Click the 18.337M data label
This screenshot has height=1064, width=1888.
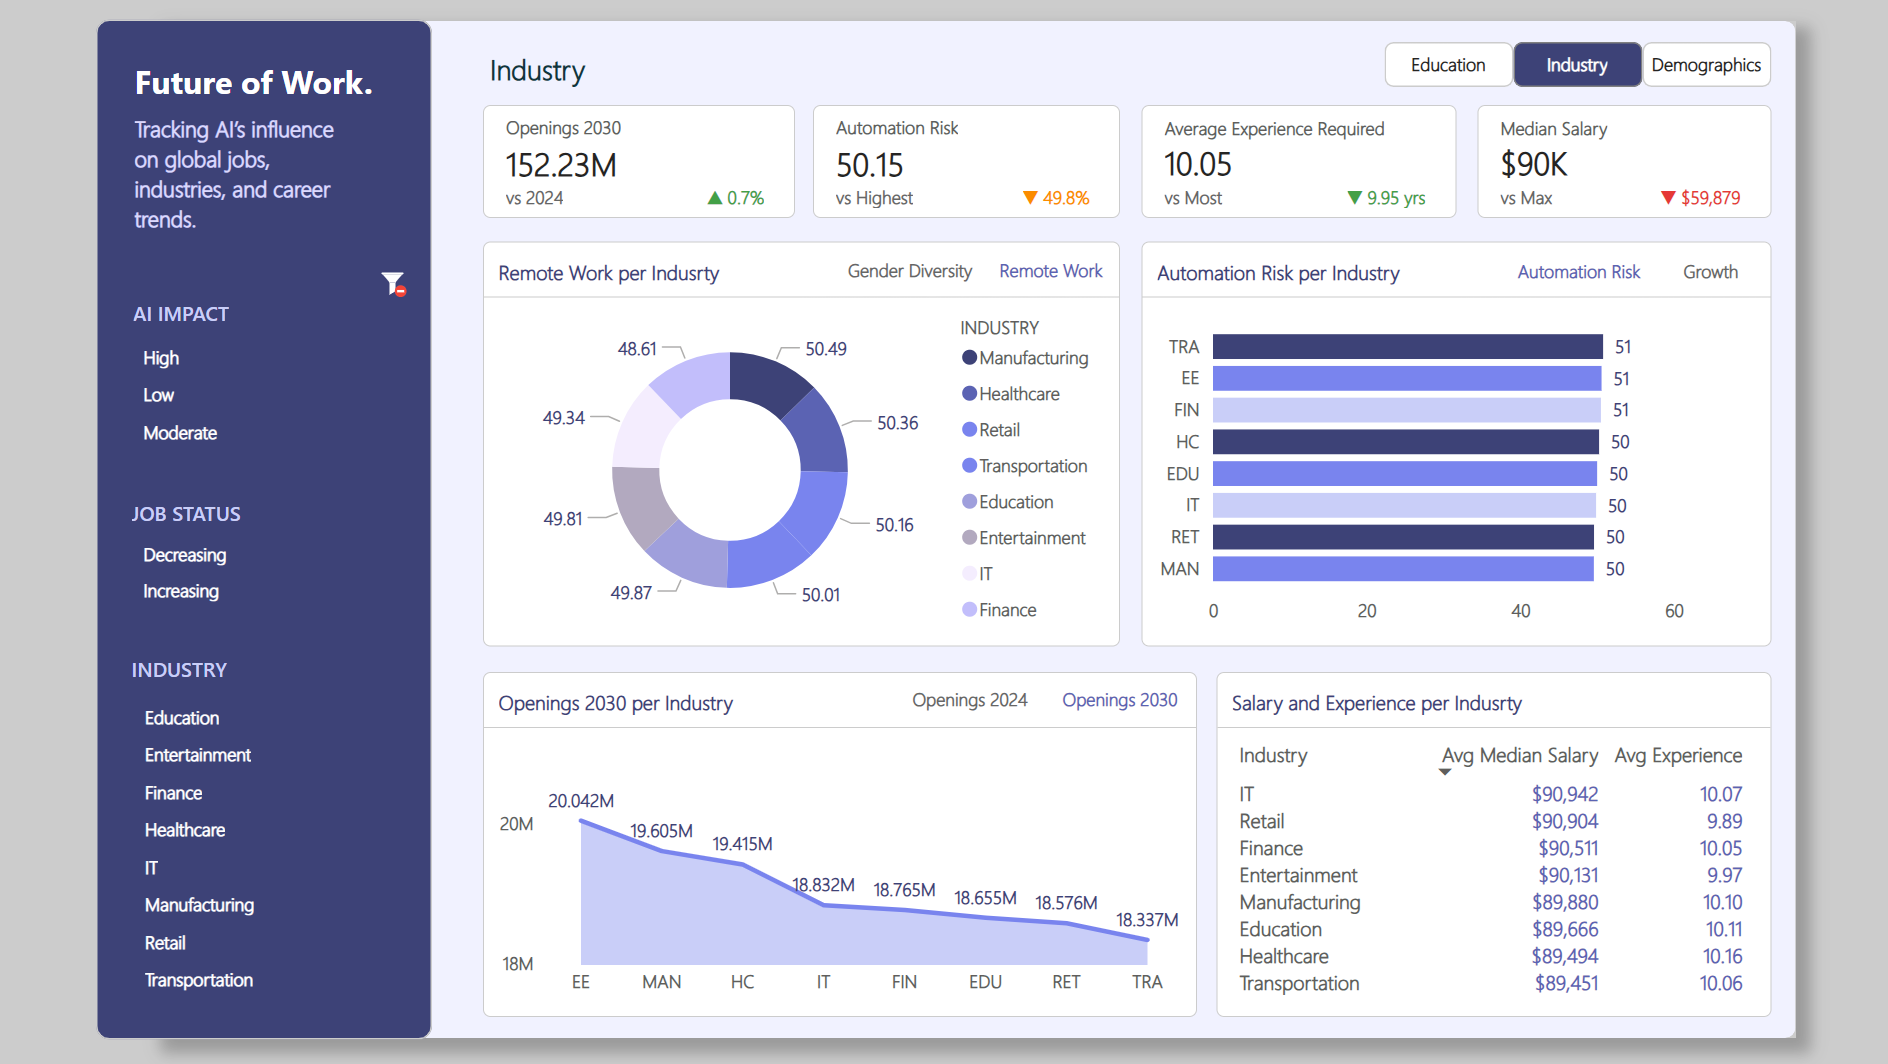tap(1147, 920)
